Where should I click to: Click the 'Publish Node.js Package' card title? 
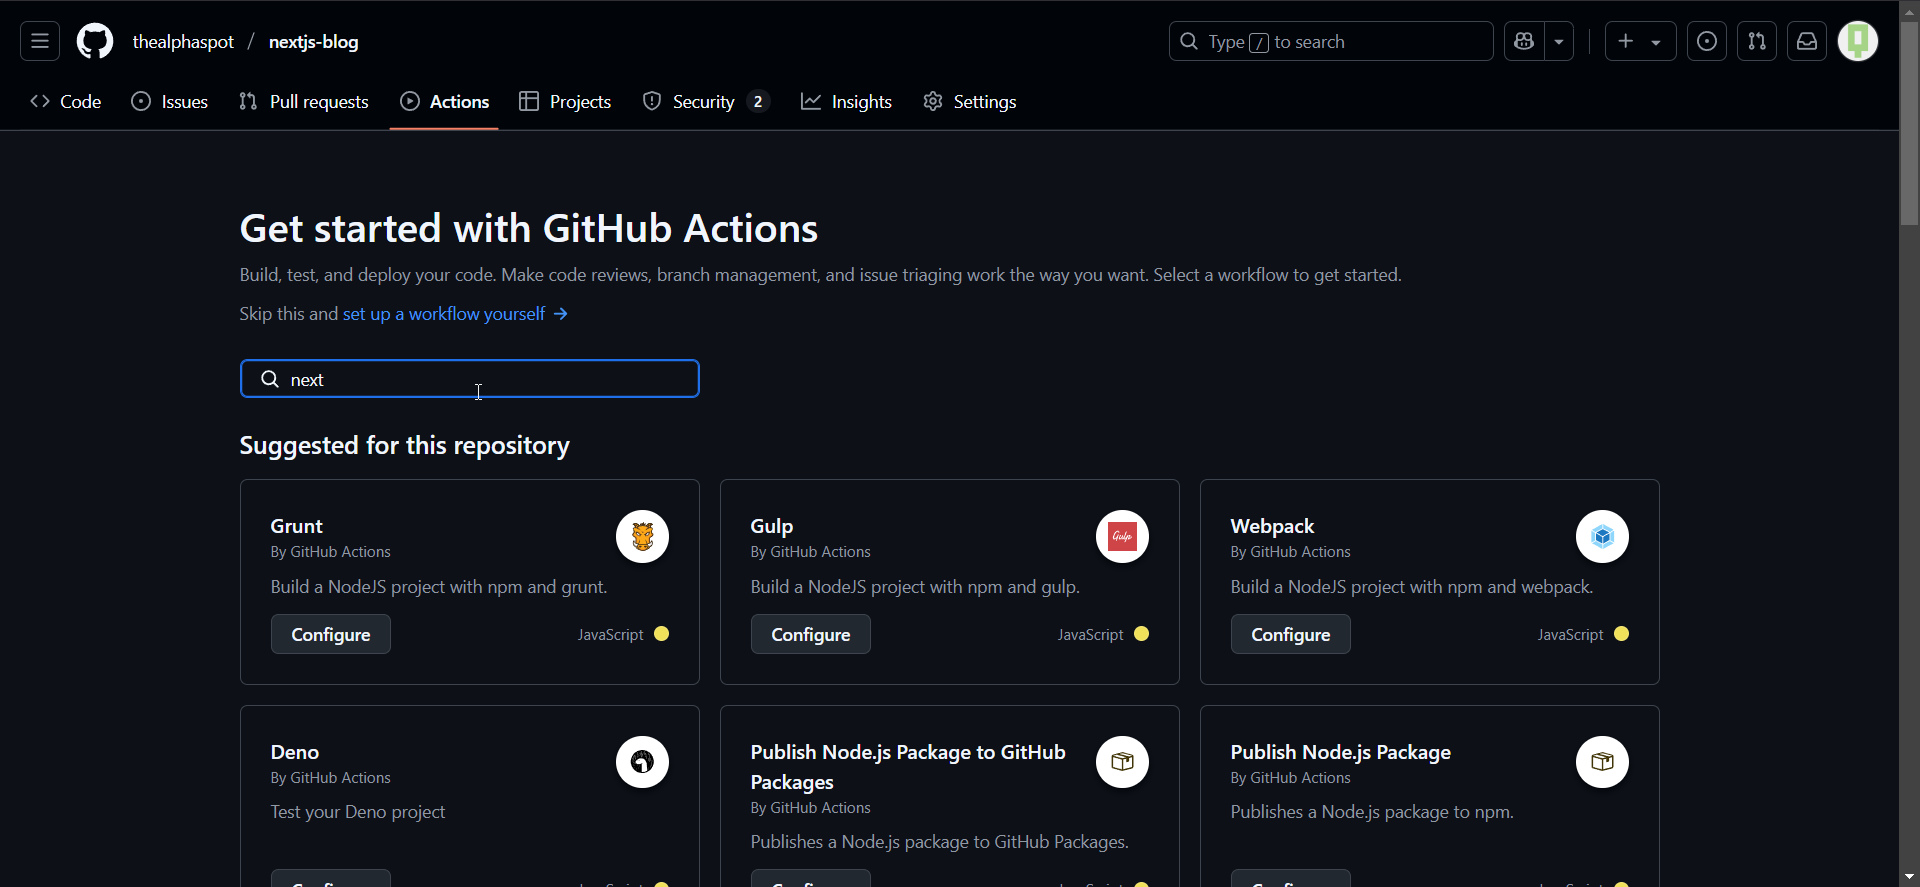[1341, 752]
